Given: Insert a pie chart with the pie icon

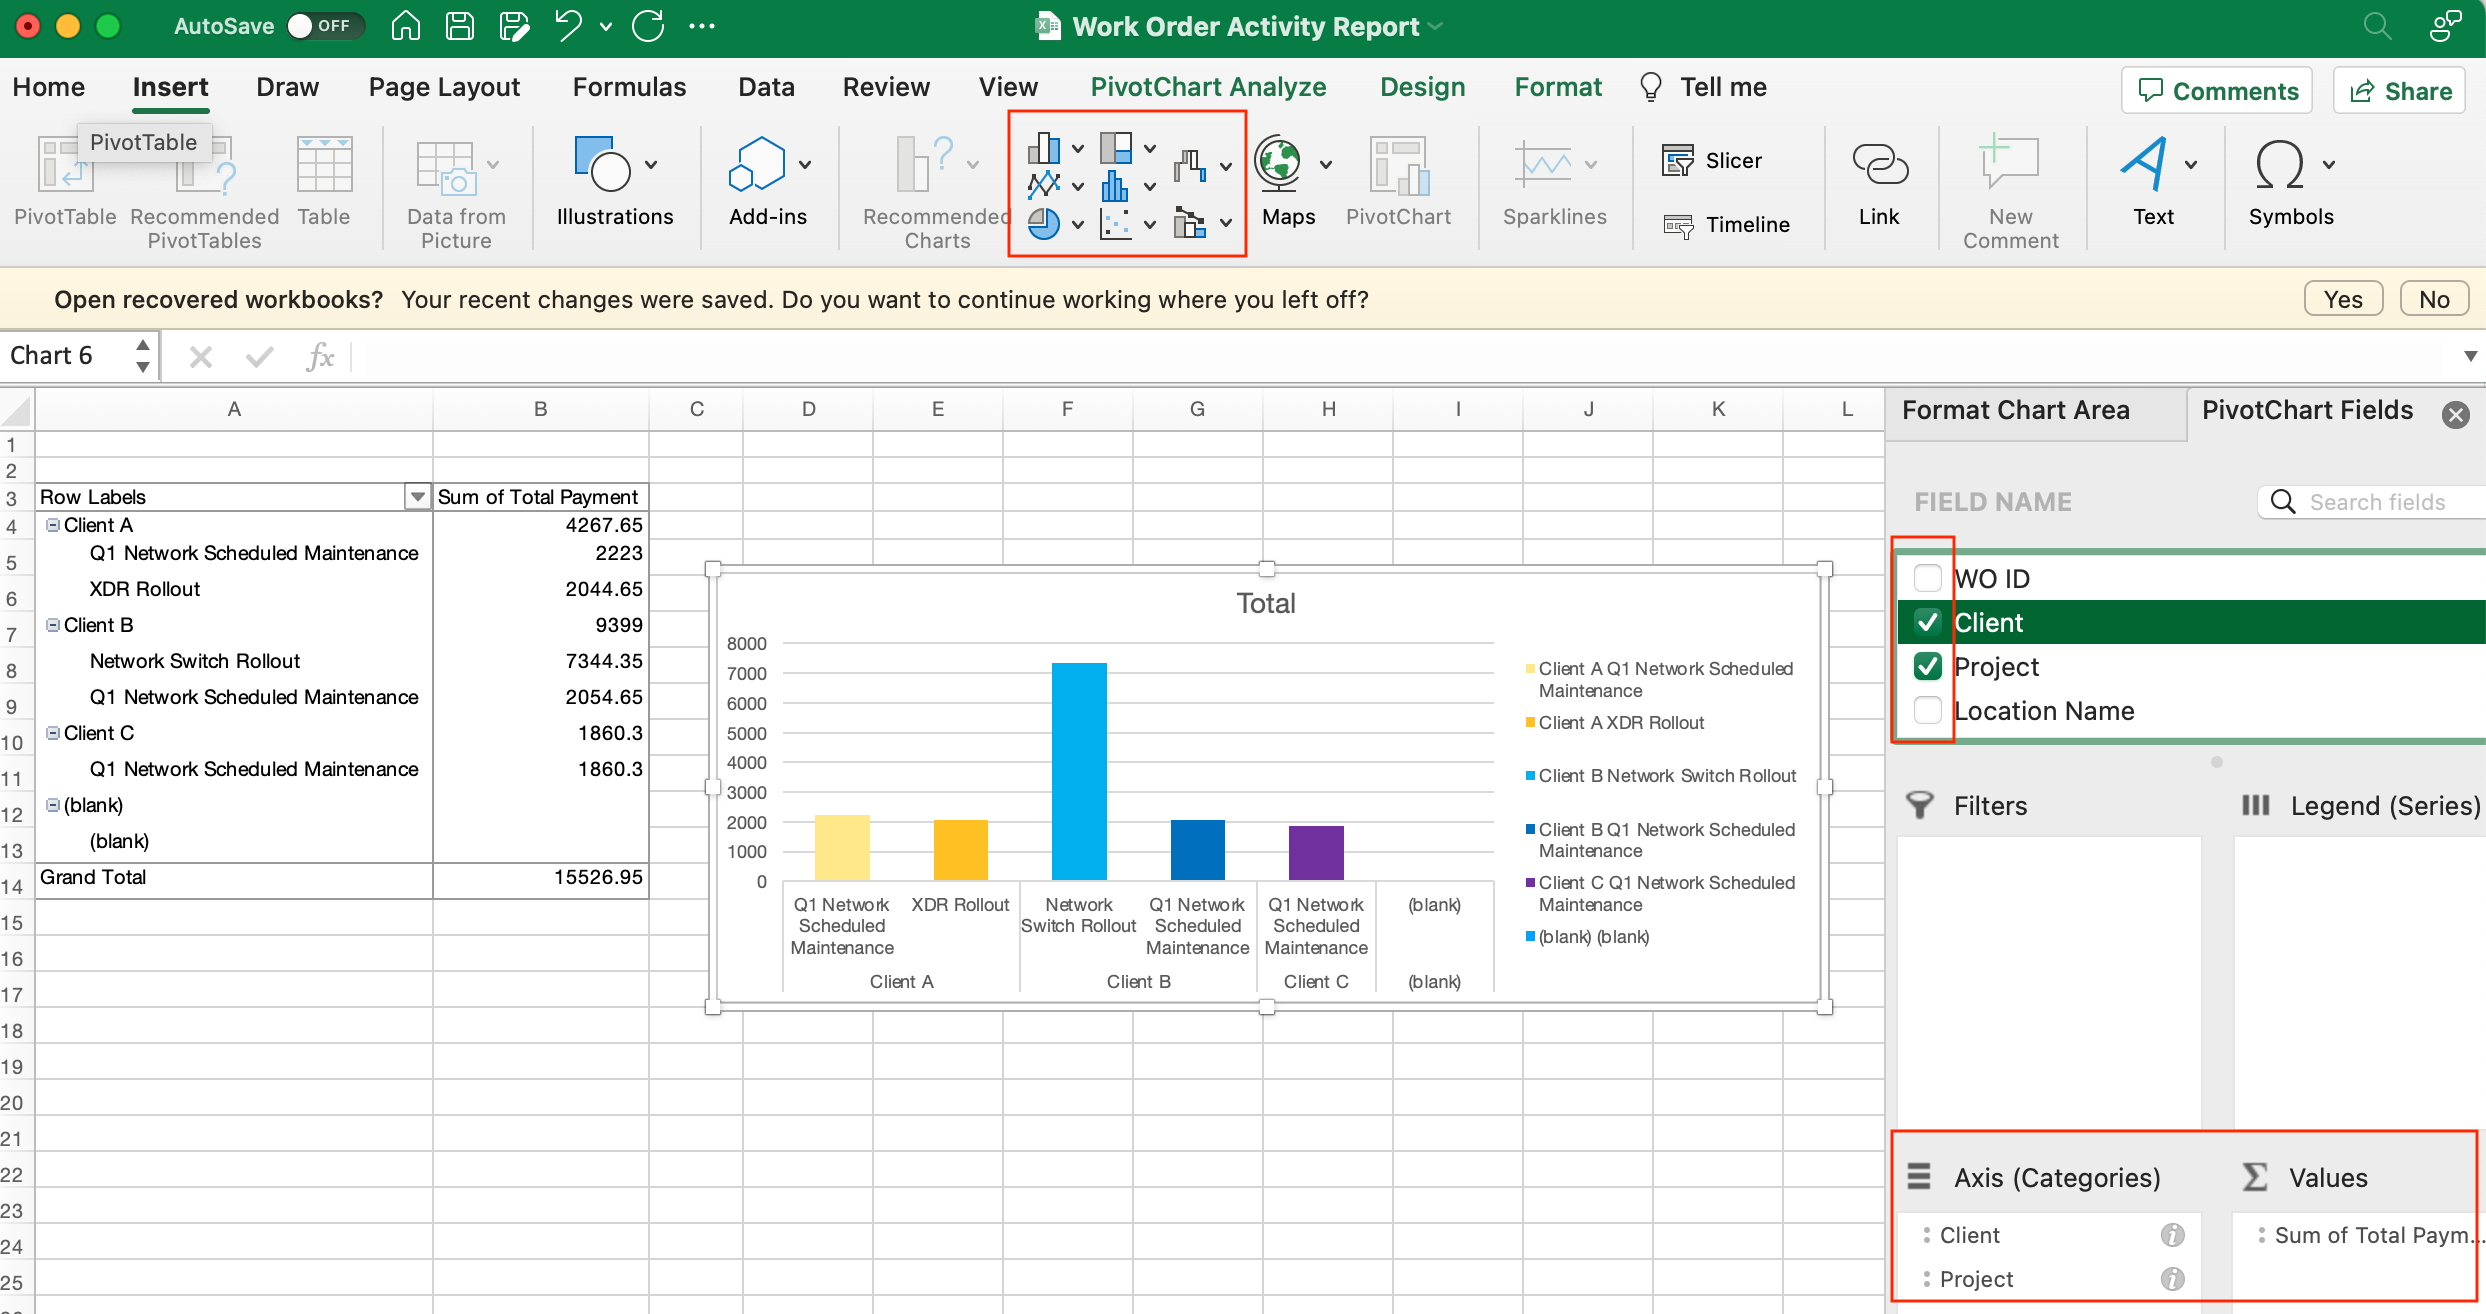Looking at the screenshot, I should point(1043,223).
